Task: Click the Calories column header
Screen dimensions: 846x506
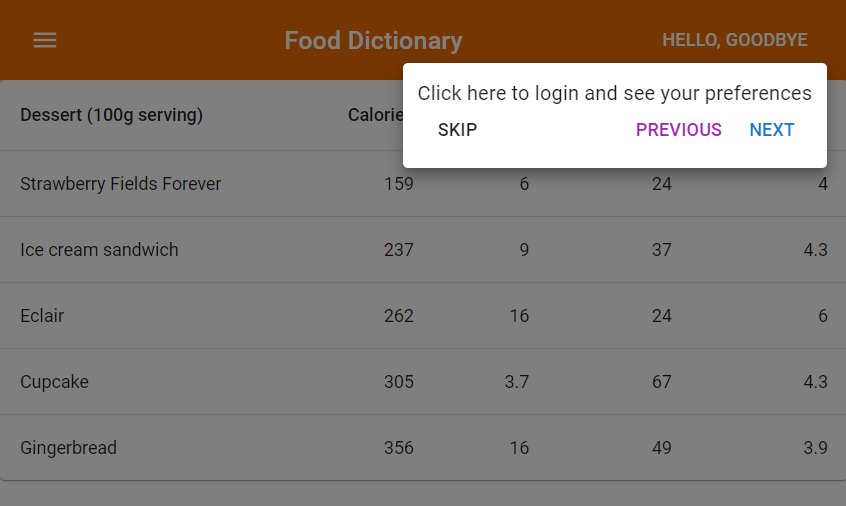Action: tap(375, 115)
